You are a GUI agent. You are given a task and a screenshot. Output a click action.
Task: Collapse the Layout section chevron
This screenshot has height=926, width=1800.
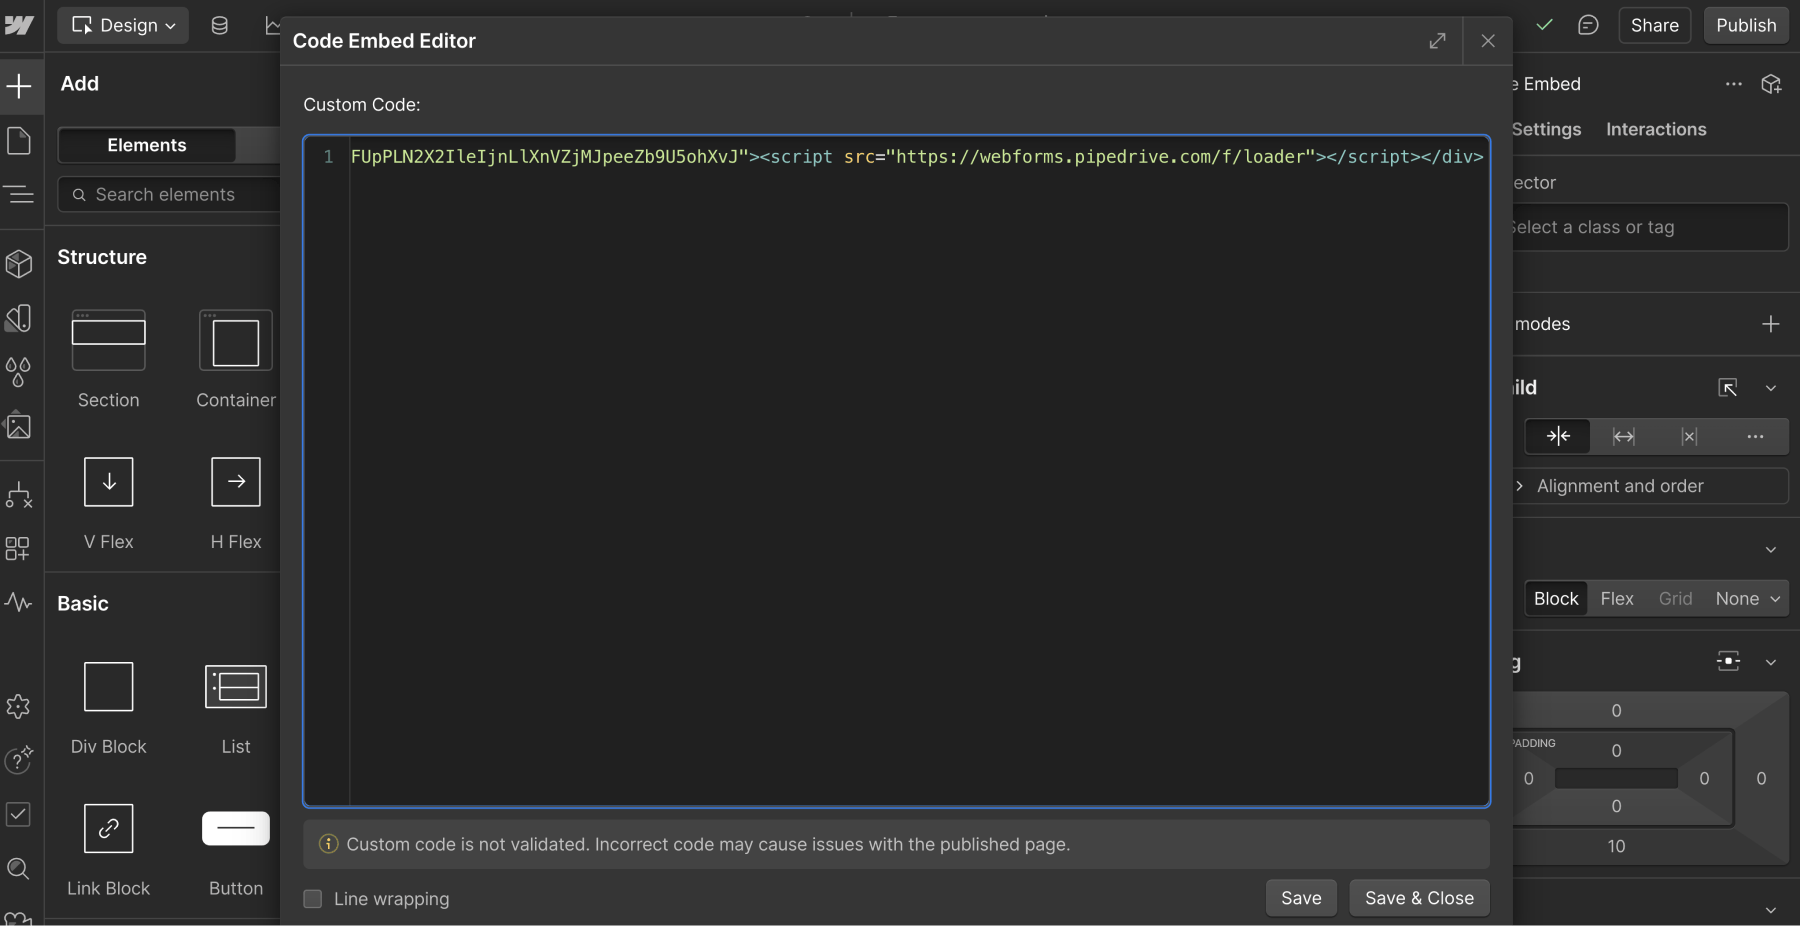click(x=1771, y=550)
